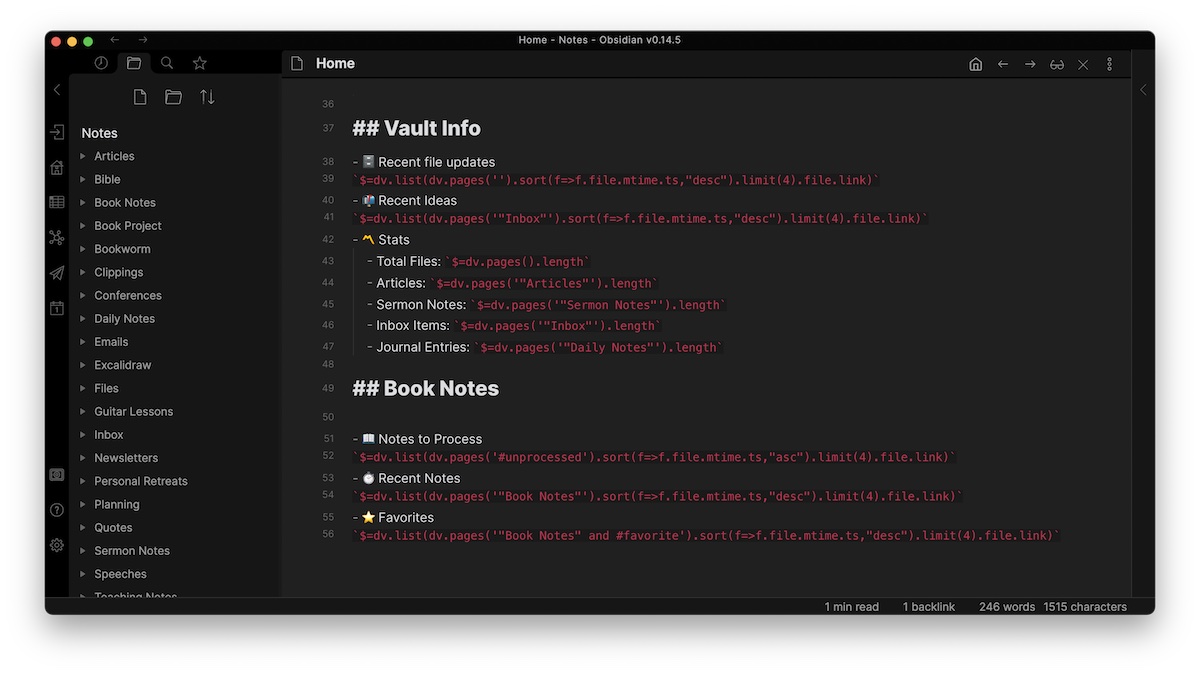Create a new folder
Viewport: 1200px width, 674px height.
173,97
